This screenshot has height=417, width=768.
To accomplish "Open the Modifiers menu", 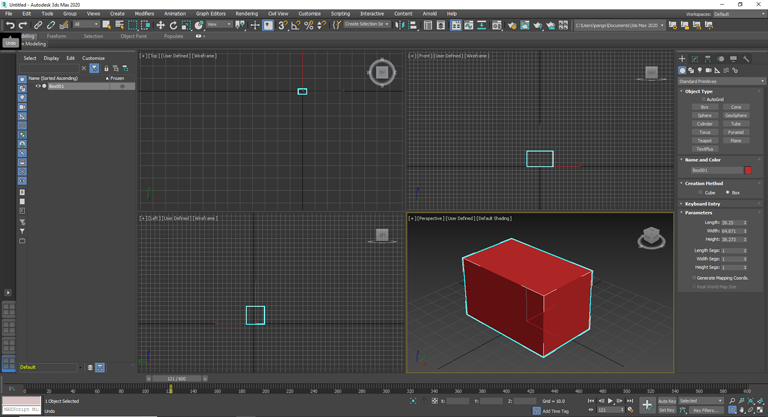I will pyautogui.click(x=144, y=14).
